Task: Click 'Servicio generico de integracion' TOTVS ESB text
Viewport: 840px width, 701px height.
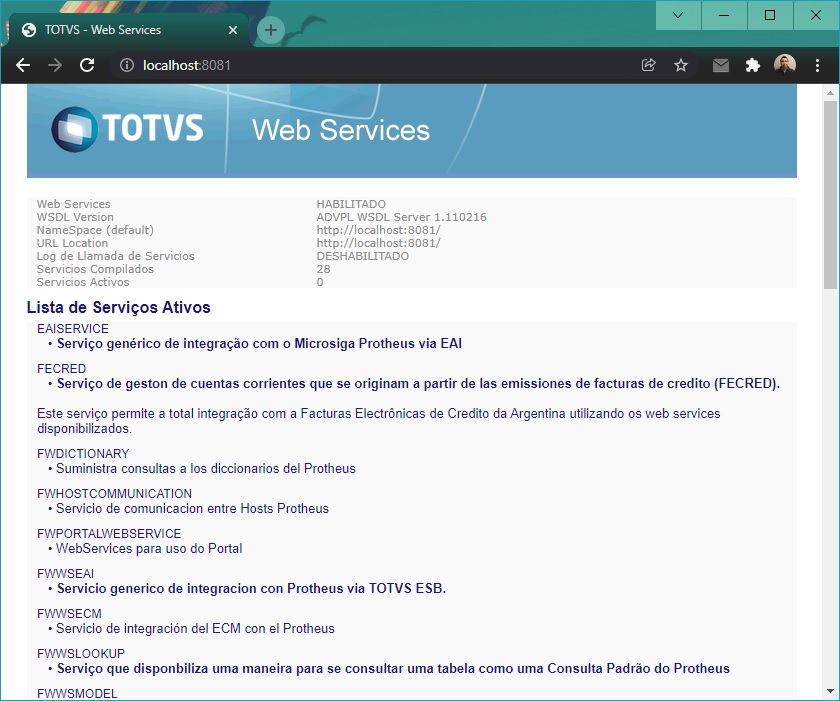Action: coord(251,589)
